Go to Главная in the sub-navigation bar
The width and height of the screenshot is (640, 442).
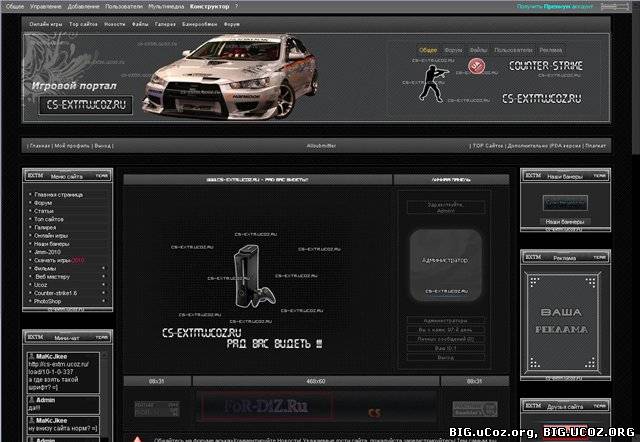40,146
